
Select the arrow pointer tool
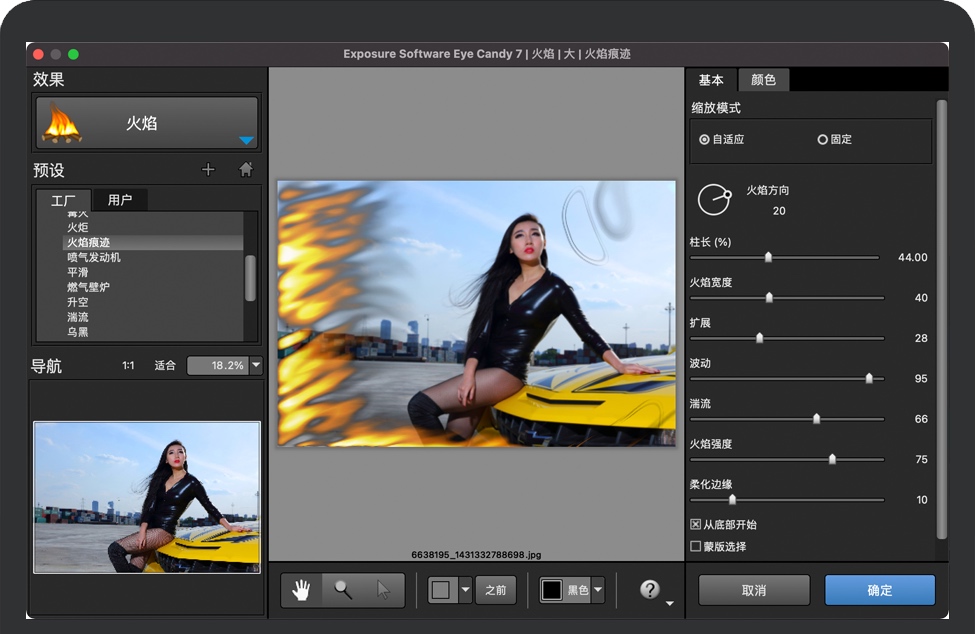(x=384, y=590)
